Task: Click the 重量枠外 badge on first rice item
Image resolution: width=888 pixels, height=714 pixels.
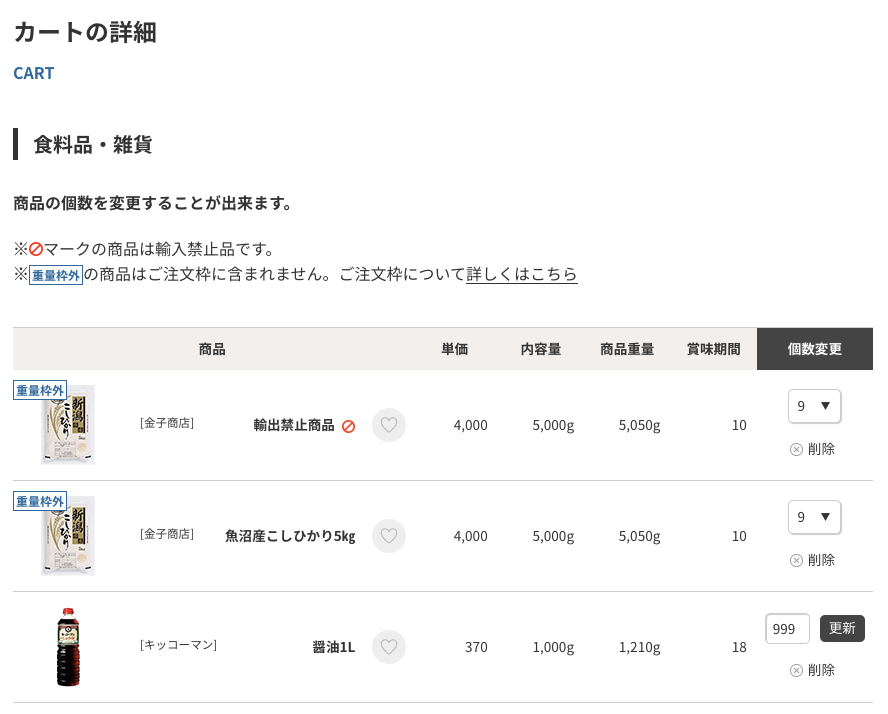Action: click(40, 390)
